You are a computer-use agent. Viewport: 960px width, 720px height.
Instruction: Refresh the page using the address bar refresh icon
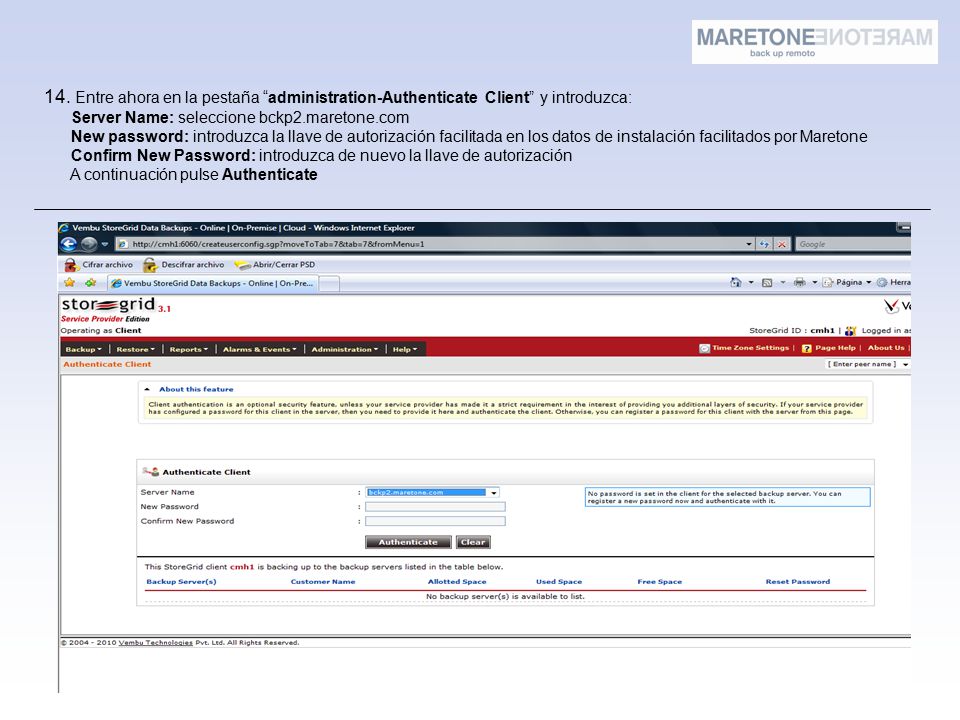[x=764, y=244]
